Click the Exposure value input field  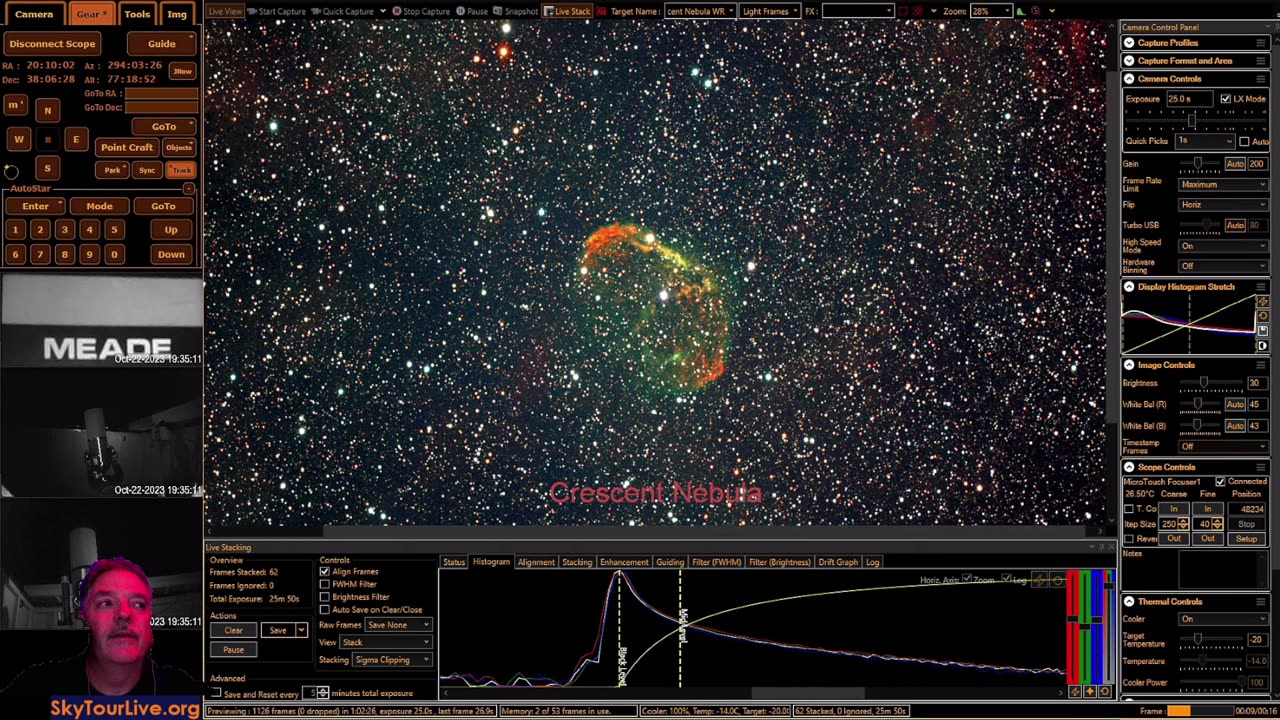click(x=1189, y=99)
